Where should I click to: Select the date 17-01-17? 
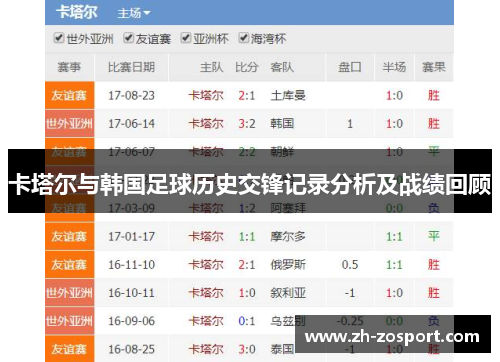(131, 237)
